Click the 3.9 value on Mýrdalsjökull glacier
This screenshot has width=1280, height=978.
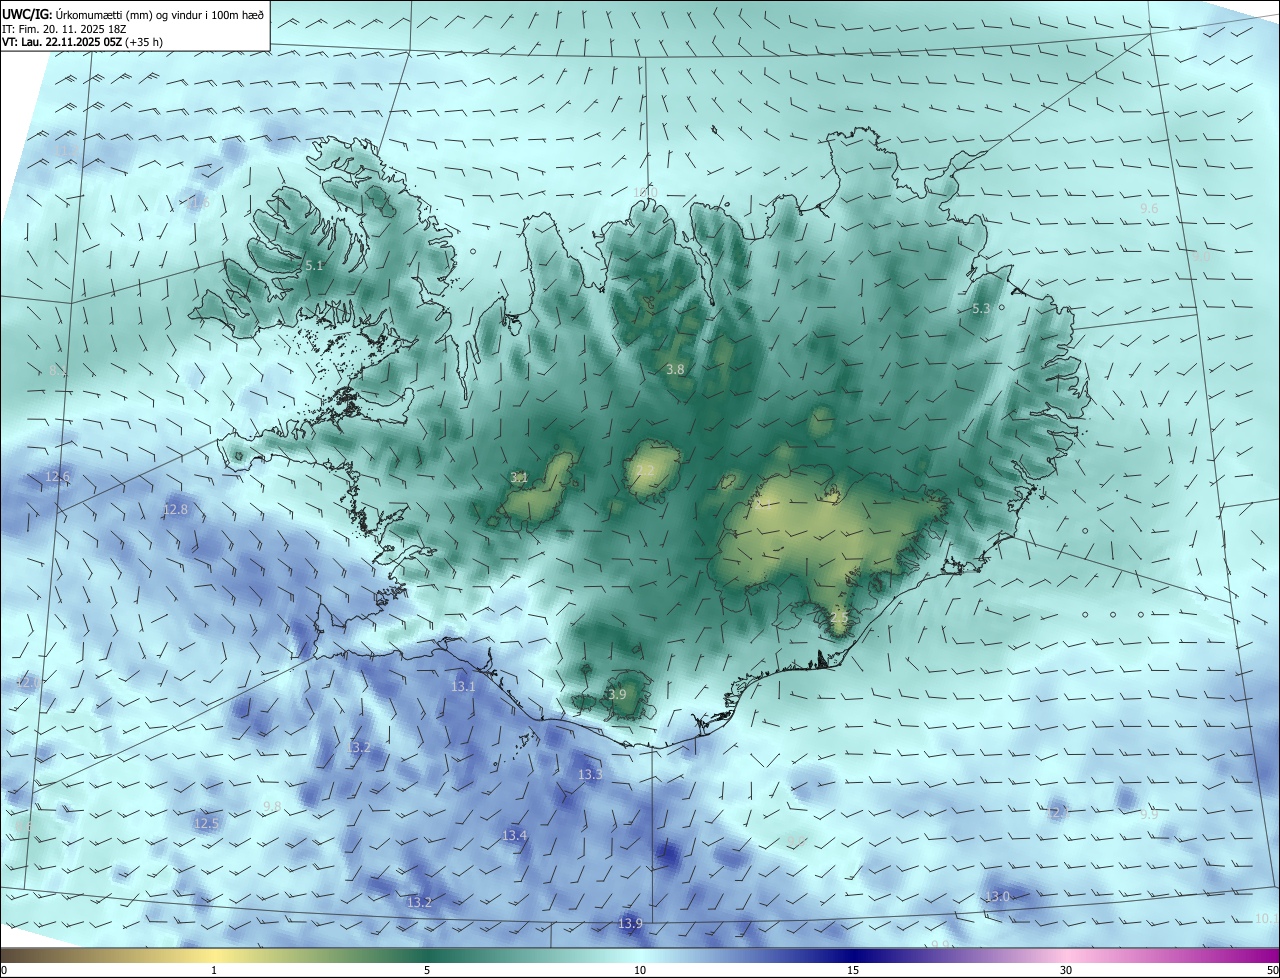(617, 695)
